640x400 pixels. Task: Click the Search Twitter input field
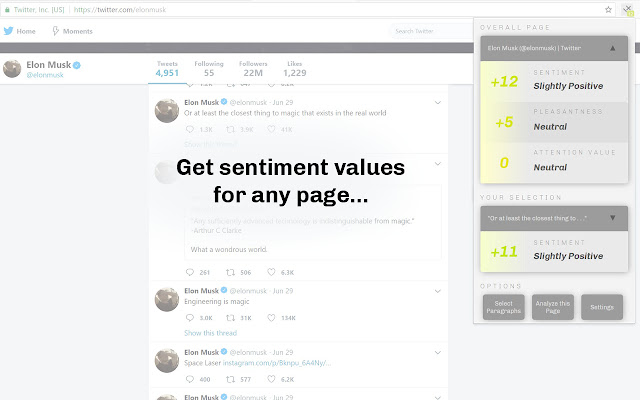click(x=432, y=31)
